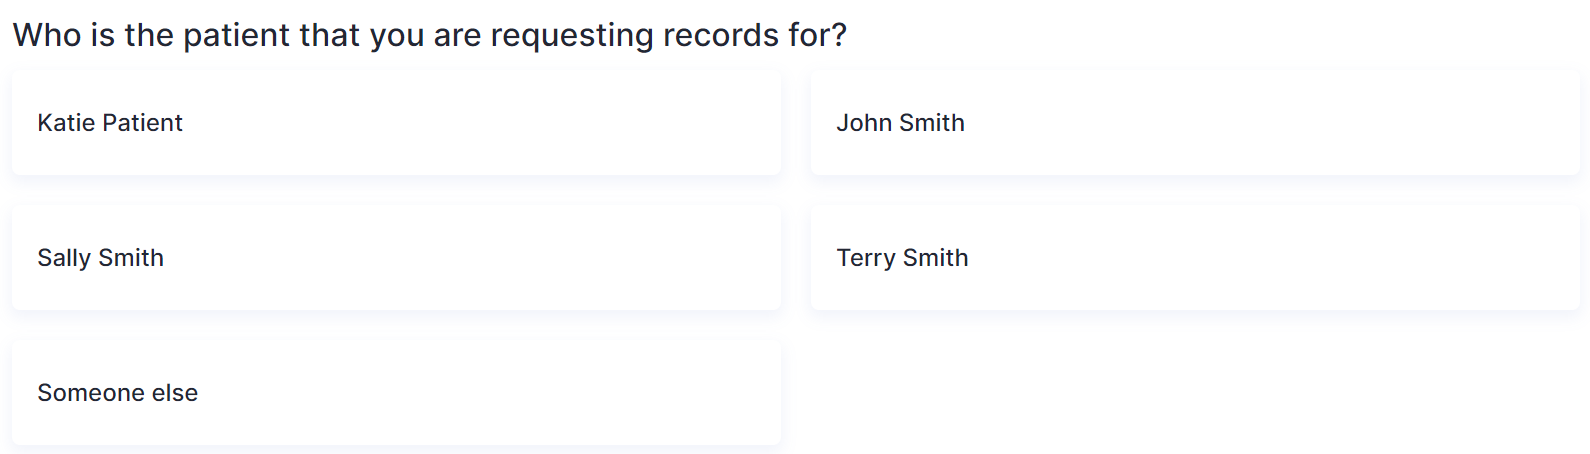Tap the Sally Smith name label
The image size is (1590, 454).
point(100,258)
